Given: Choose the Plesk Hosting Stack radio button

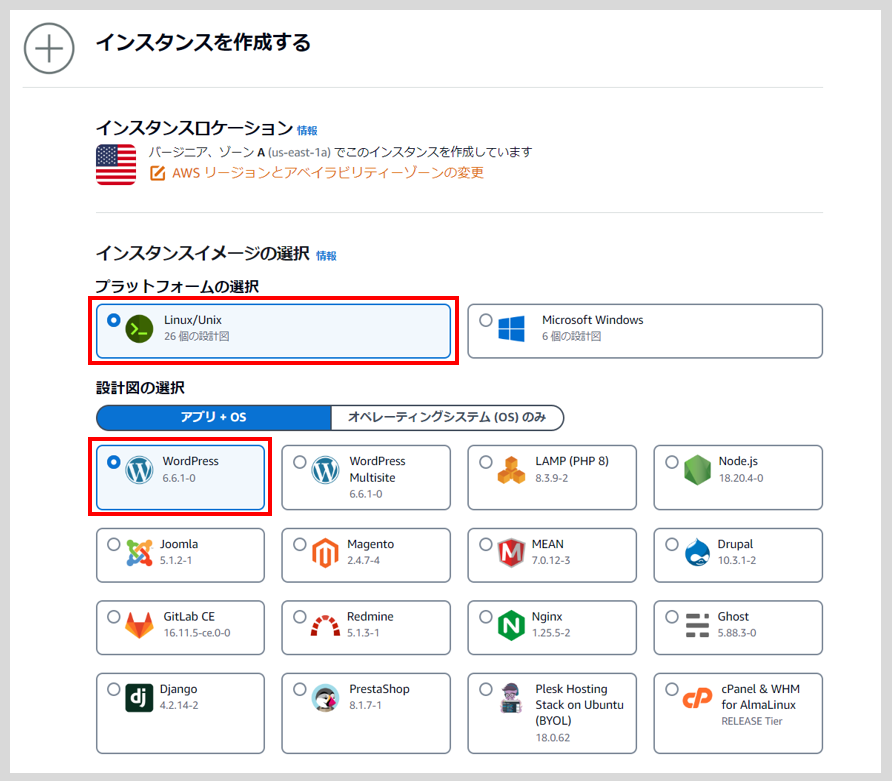Looking at the screenshot, I should click(x=486, y=689).
